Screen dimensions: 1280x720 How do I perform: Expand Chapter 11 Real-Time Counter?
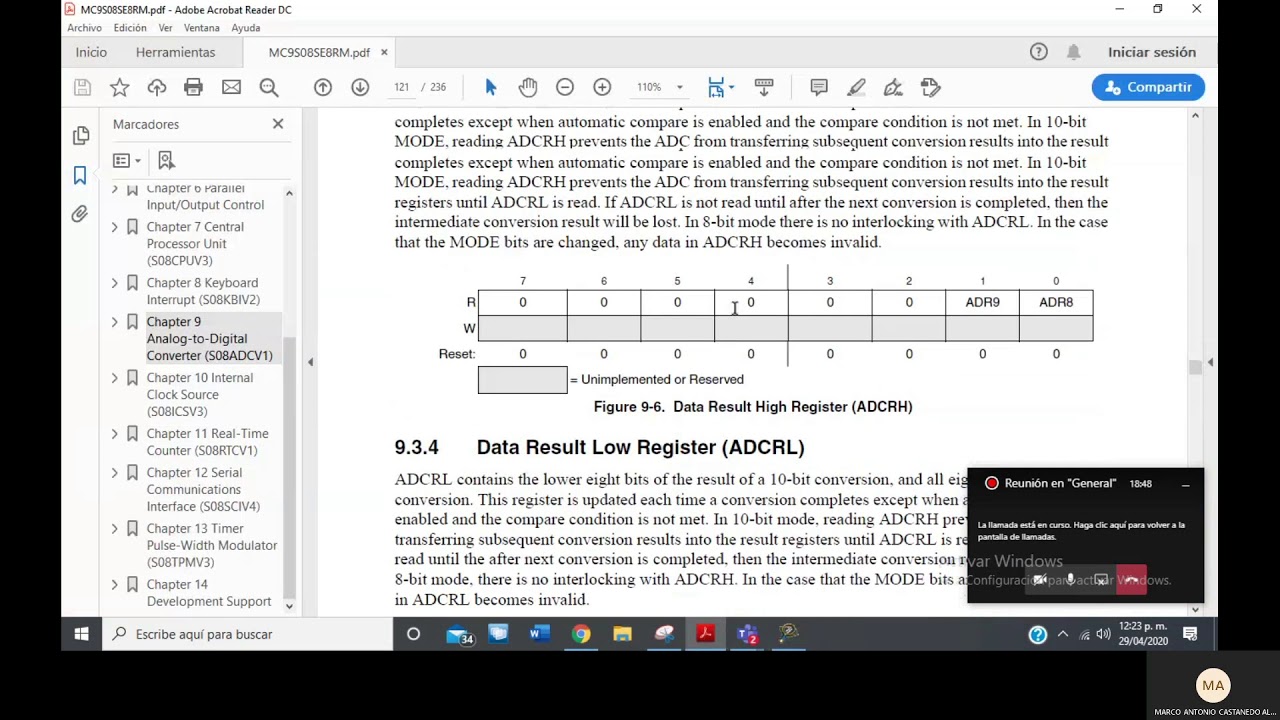point(114,434)
